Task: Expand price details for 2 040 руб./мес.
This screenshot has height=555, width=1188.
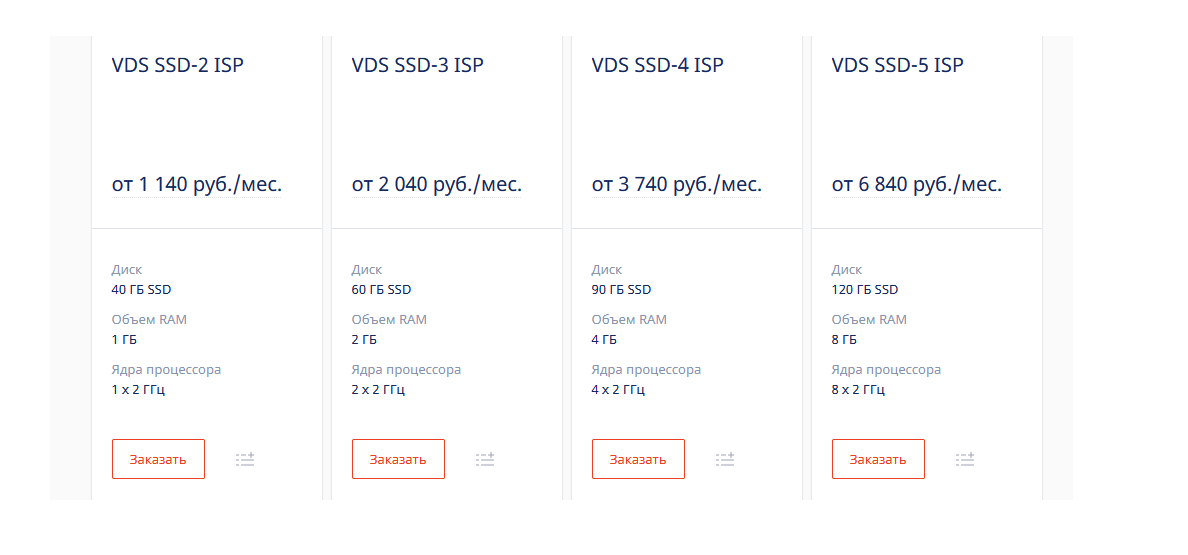Action: 436,185
